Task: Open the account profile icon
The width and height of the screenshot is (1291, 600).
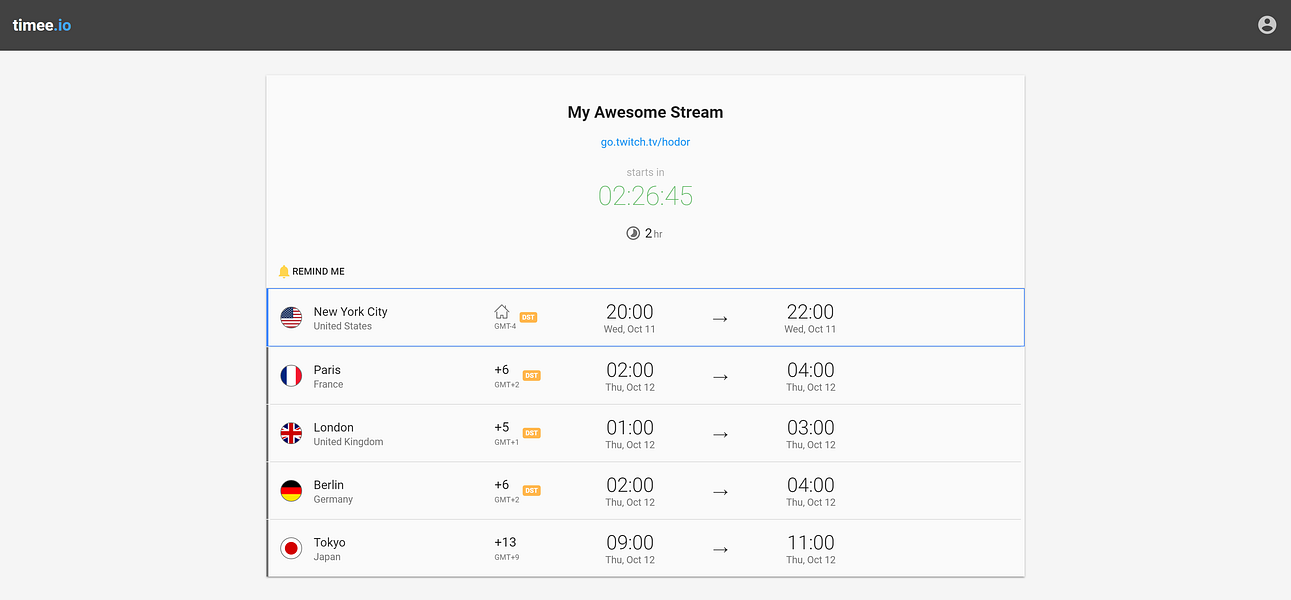Action: pyautogui.click(x=1267, y=25)
